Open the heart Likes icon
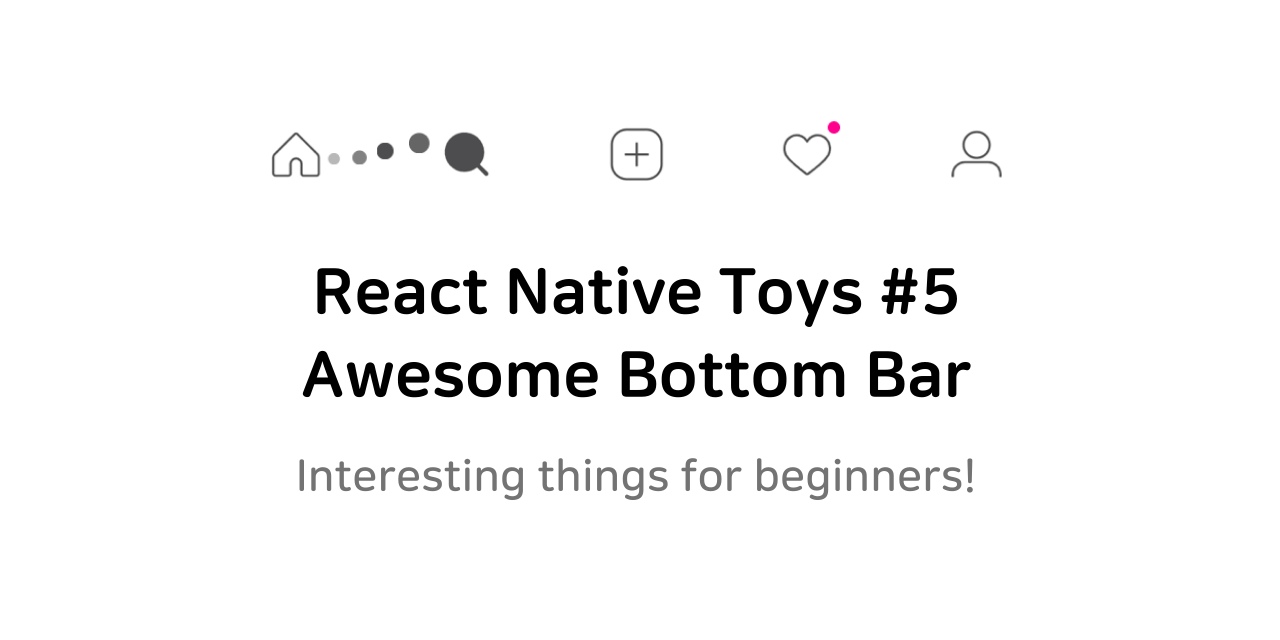 (807, 155)
